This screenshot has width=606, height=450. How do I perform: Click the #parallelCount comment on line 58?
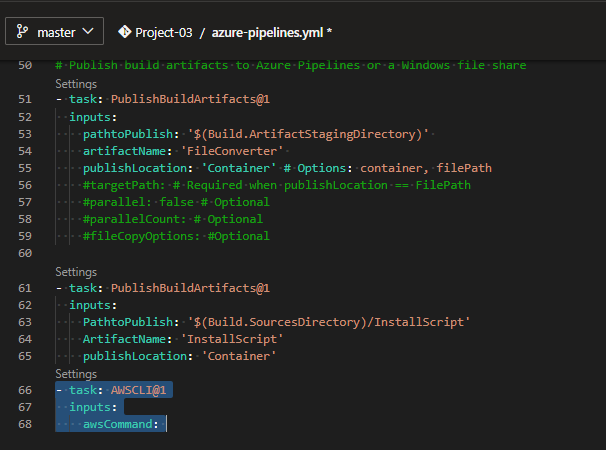tap(160, 219)
